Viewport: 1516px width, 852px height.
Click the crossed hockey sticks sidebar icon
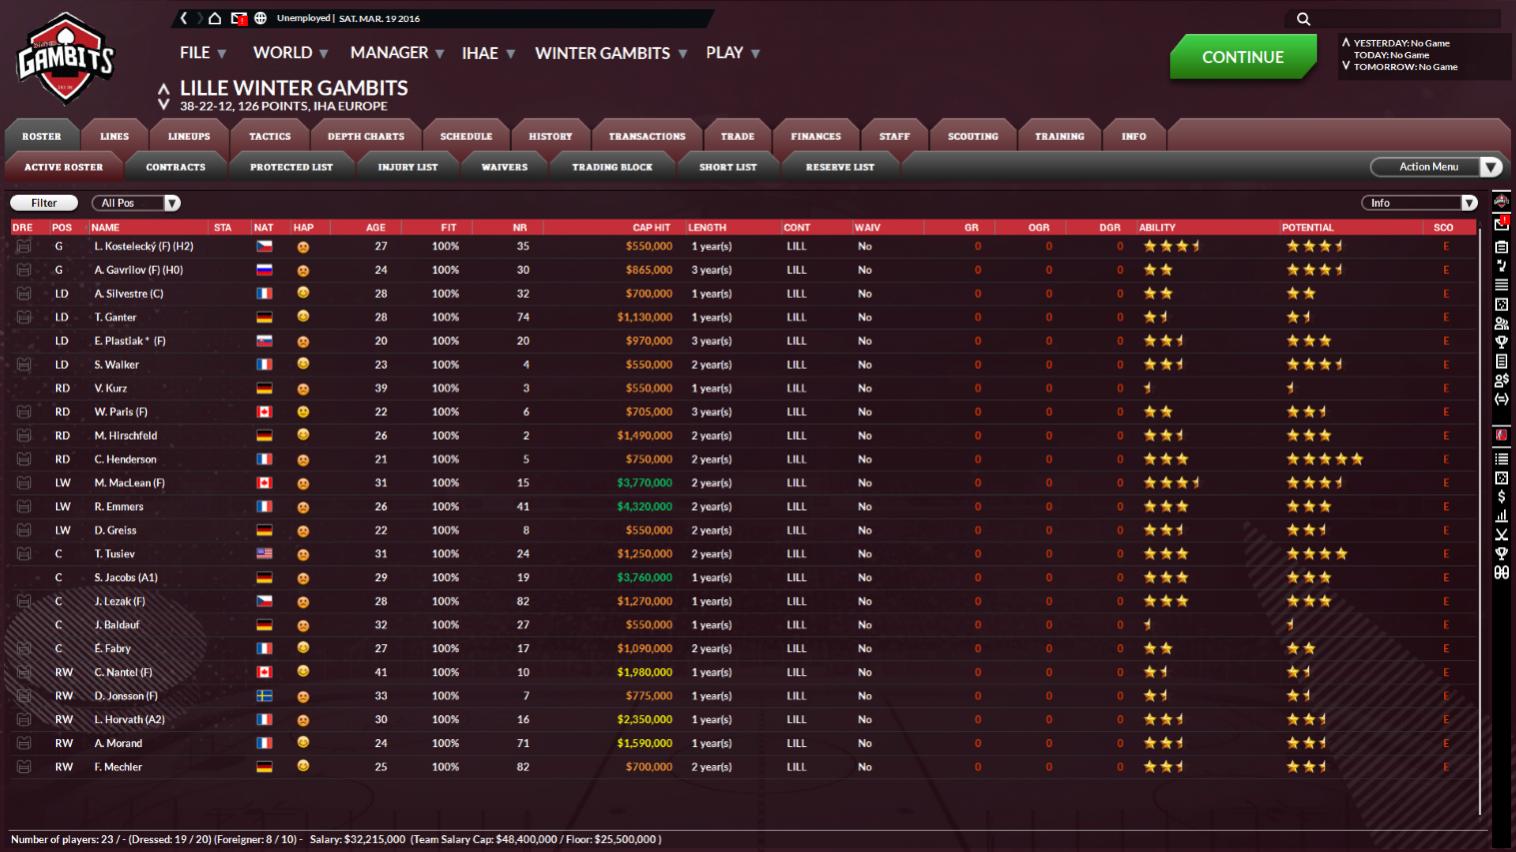click(1501, 535)
